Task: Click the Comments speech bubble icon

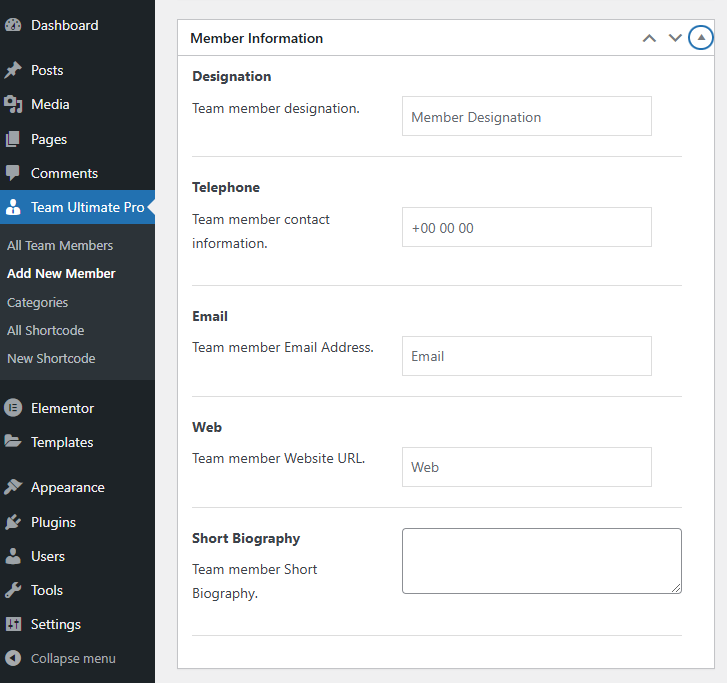Action: click(13, 173)
